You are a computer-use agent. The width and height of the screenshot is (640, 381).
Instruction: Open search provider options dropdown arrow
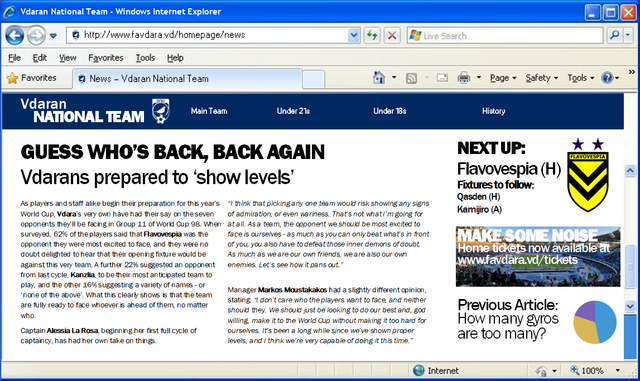(x=628, y=36)
